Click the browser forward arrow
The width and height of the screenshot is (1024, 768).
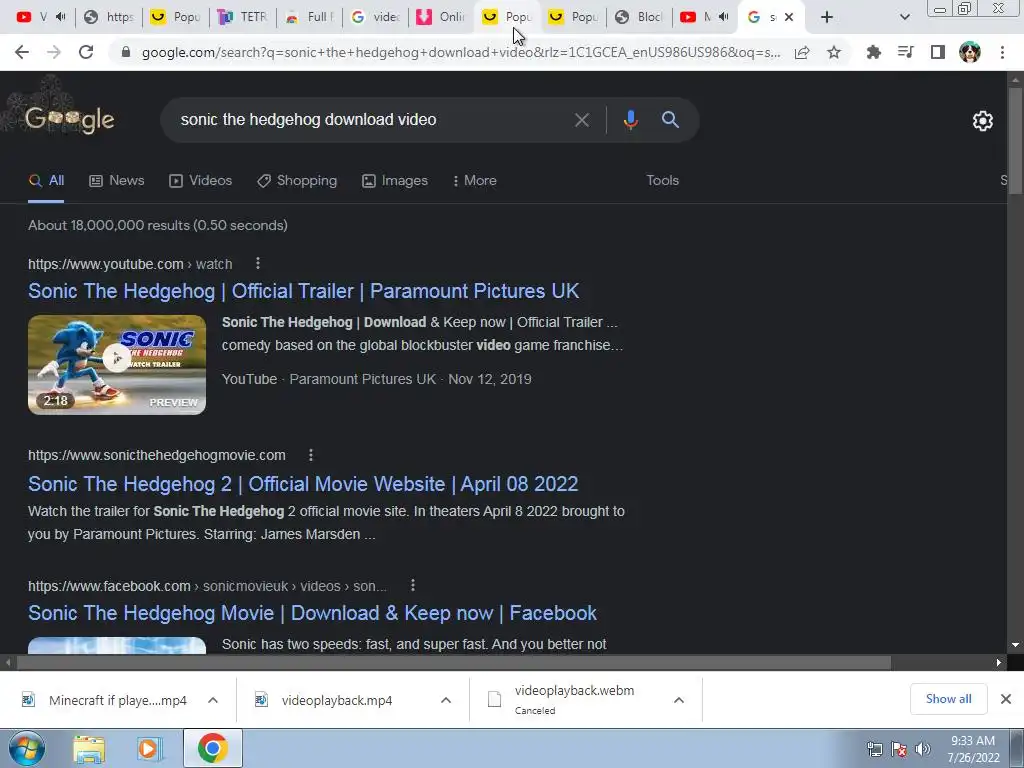pos(54,52)
